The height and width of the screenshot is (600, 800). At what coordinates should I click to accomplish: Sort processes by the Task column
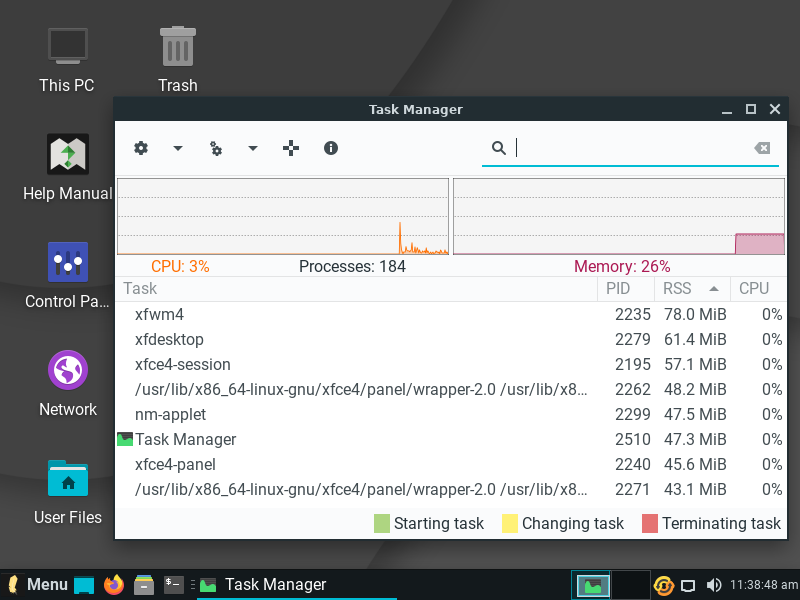[x=356, y=289]
